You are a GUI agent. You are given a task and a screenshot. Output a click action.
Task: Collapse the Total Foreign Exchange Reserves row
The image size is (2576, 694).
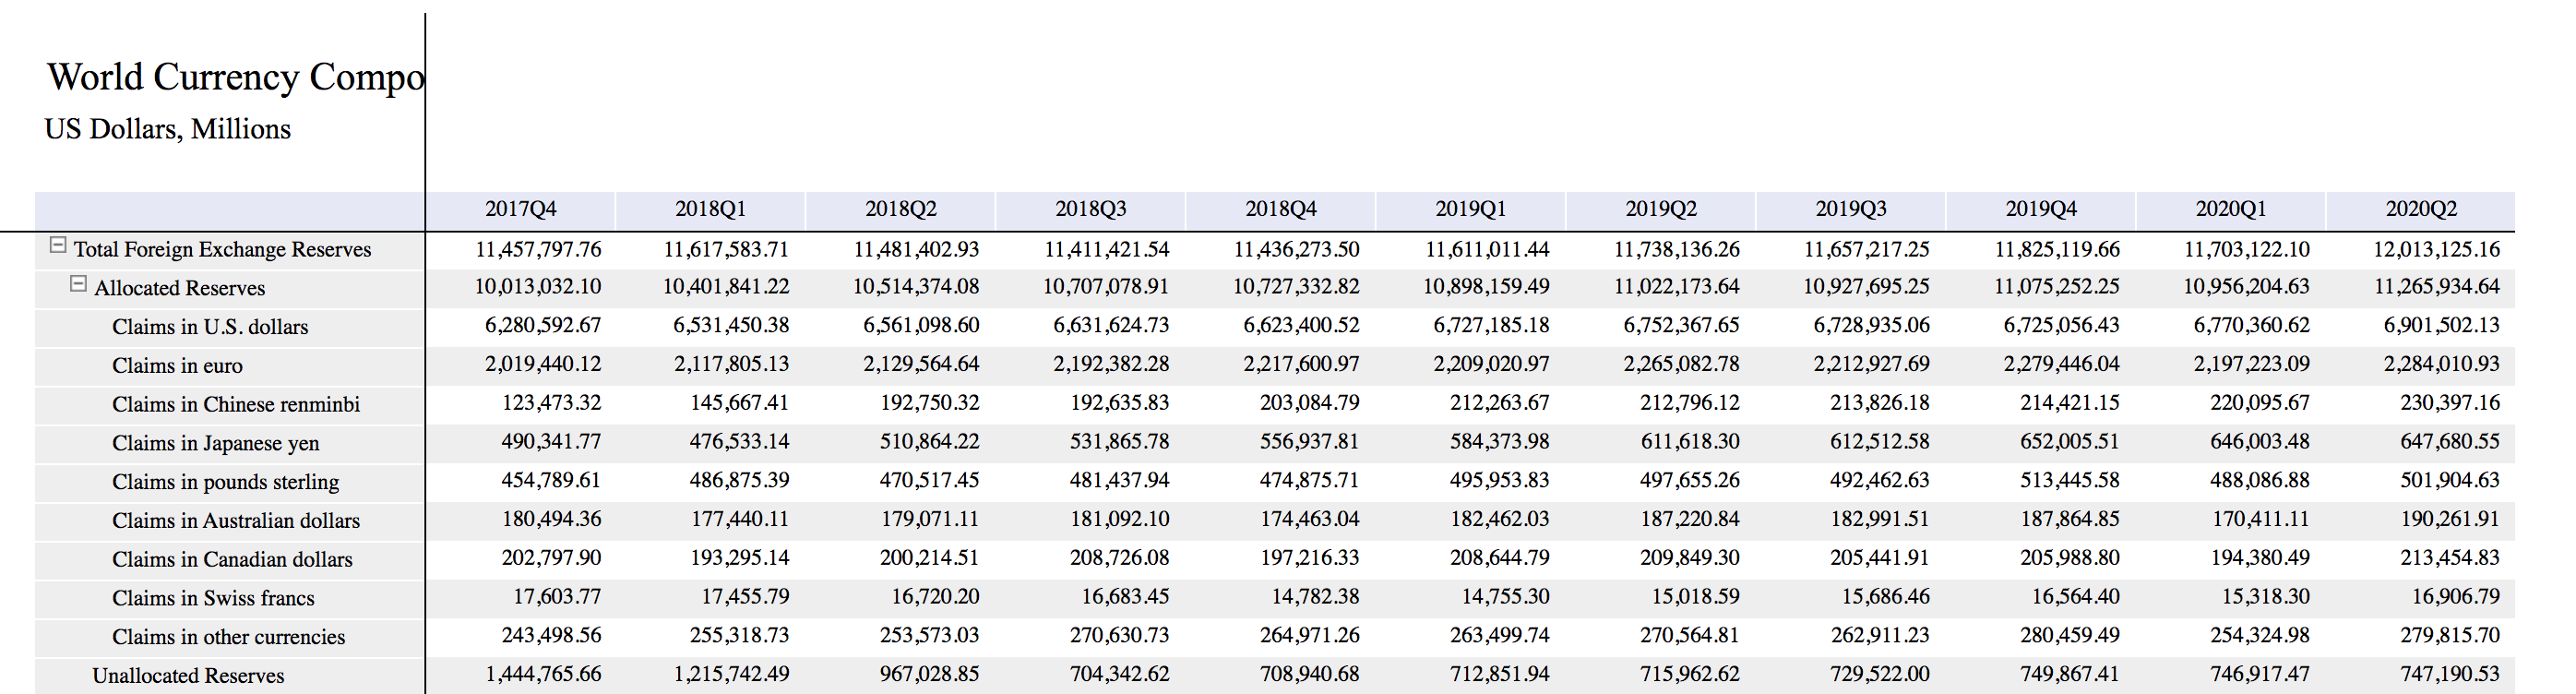[x=58, y=245]
